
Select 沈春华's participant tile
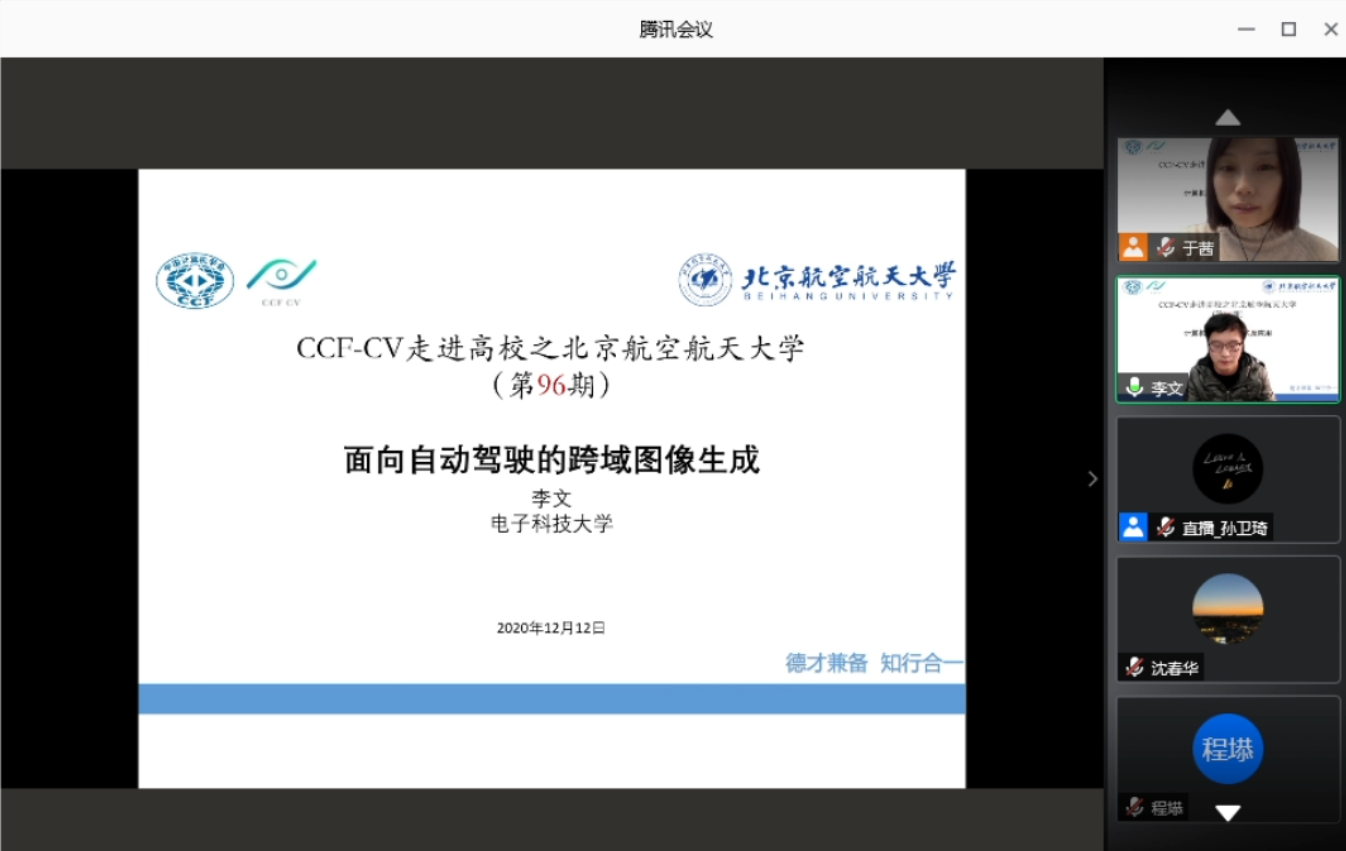coord(1228,620)
